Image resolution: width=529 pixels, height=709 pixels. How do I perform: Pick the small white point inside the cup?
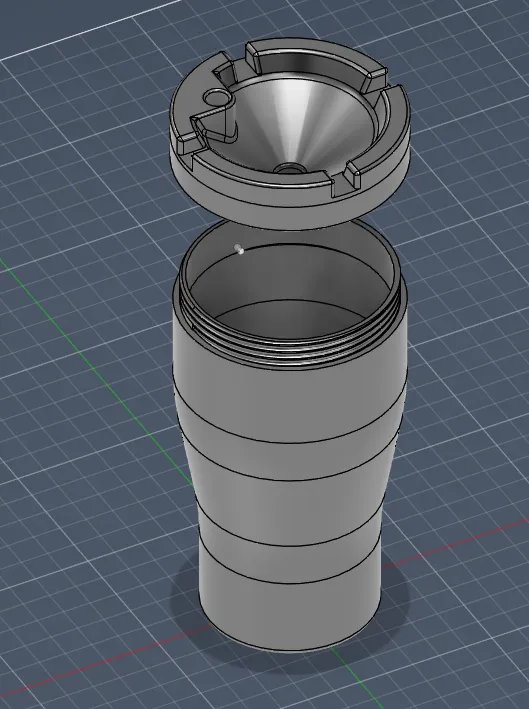point(239,249)
